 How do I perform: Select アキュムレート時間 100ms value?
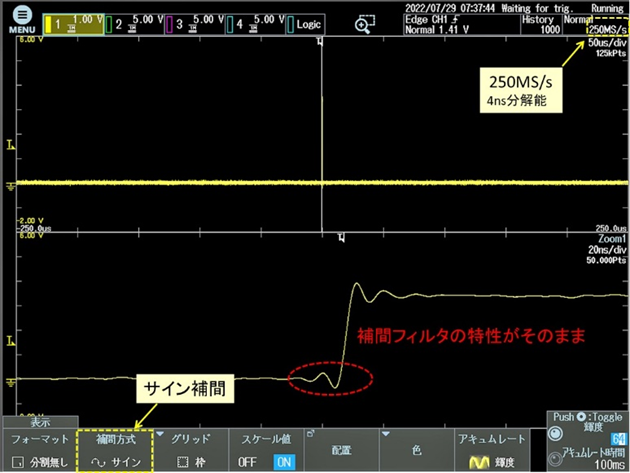point(610,465)
